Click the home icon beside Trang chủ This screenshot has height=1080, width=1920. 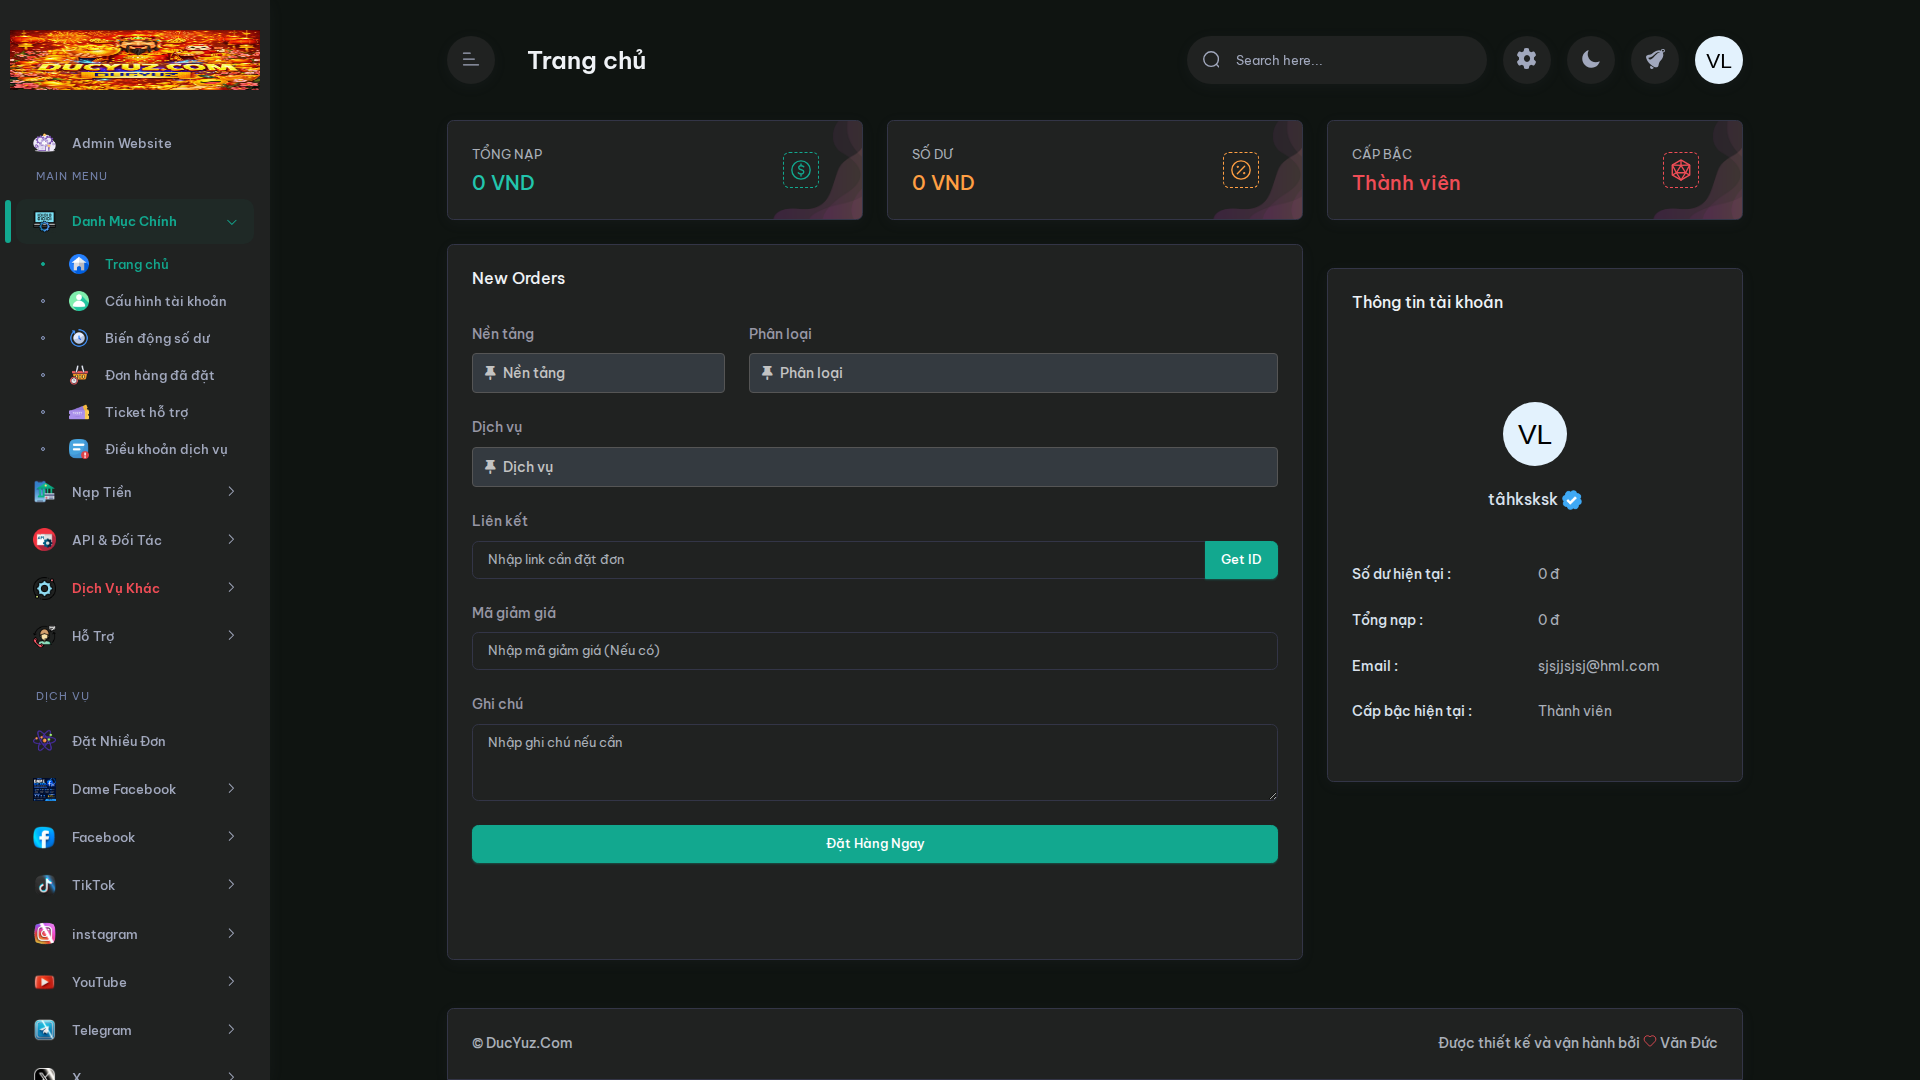(79, 264)
